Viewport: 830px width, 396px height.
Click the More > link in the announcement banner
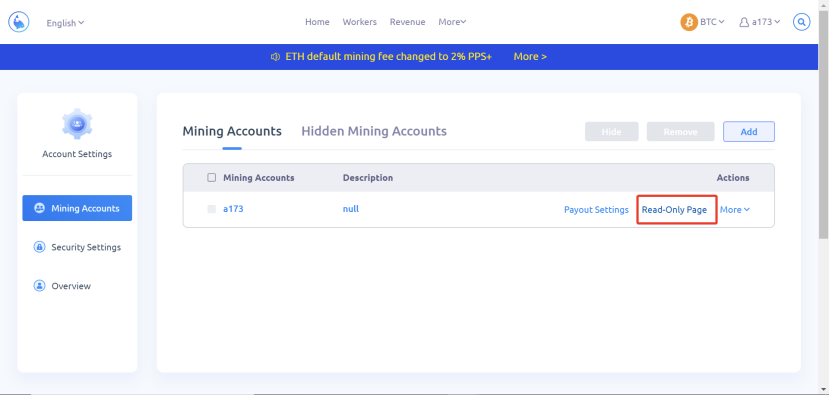click(x=530, y=57)
